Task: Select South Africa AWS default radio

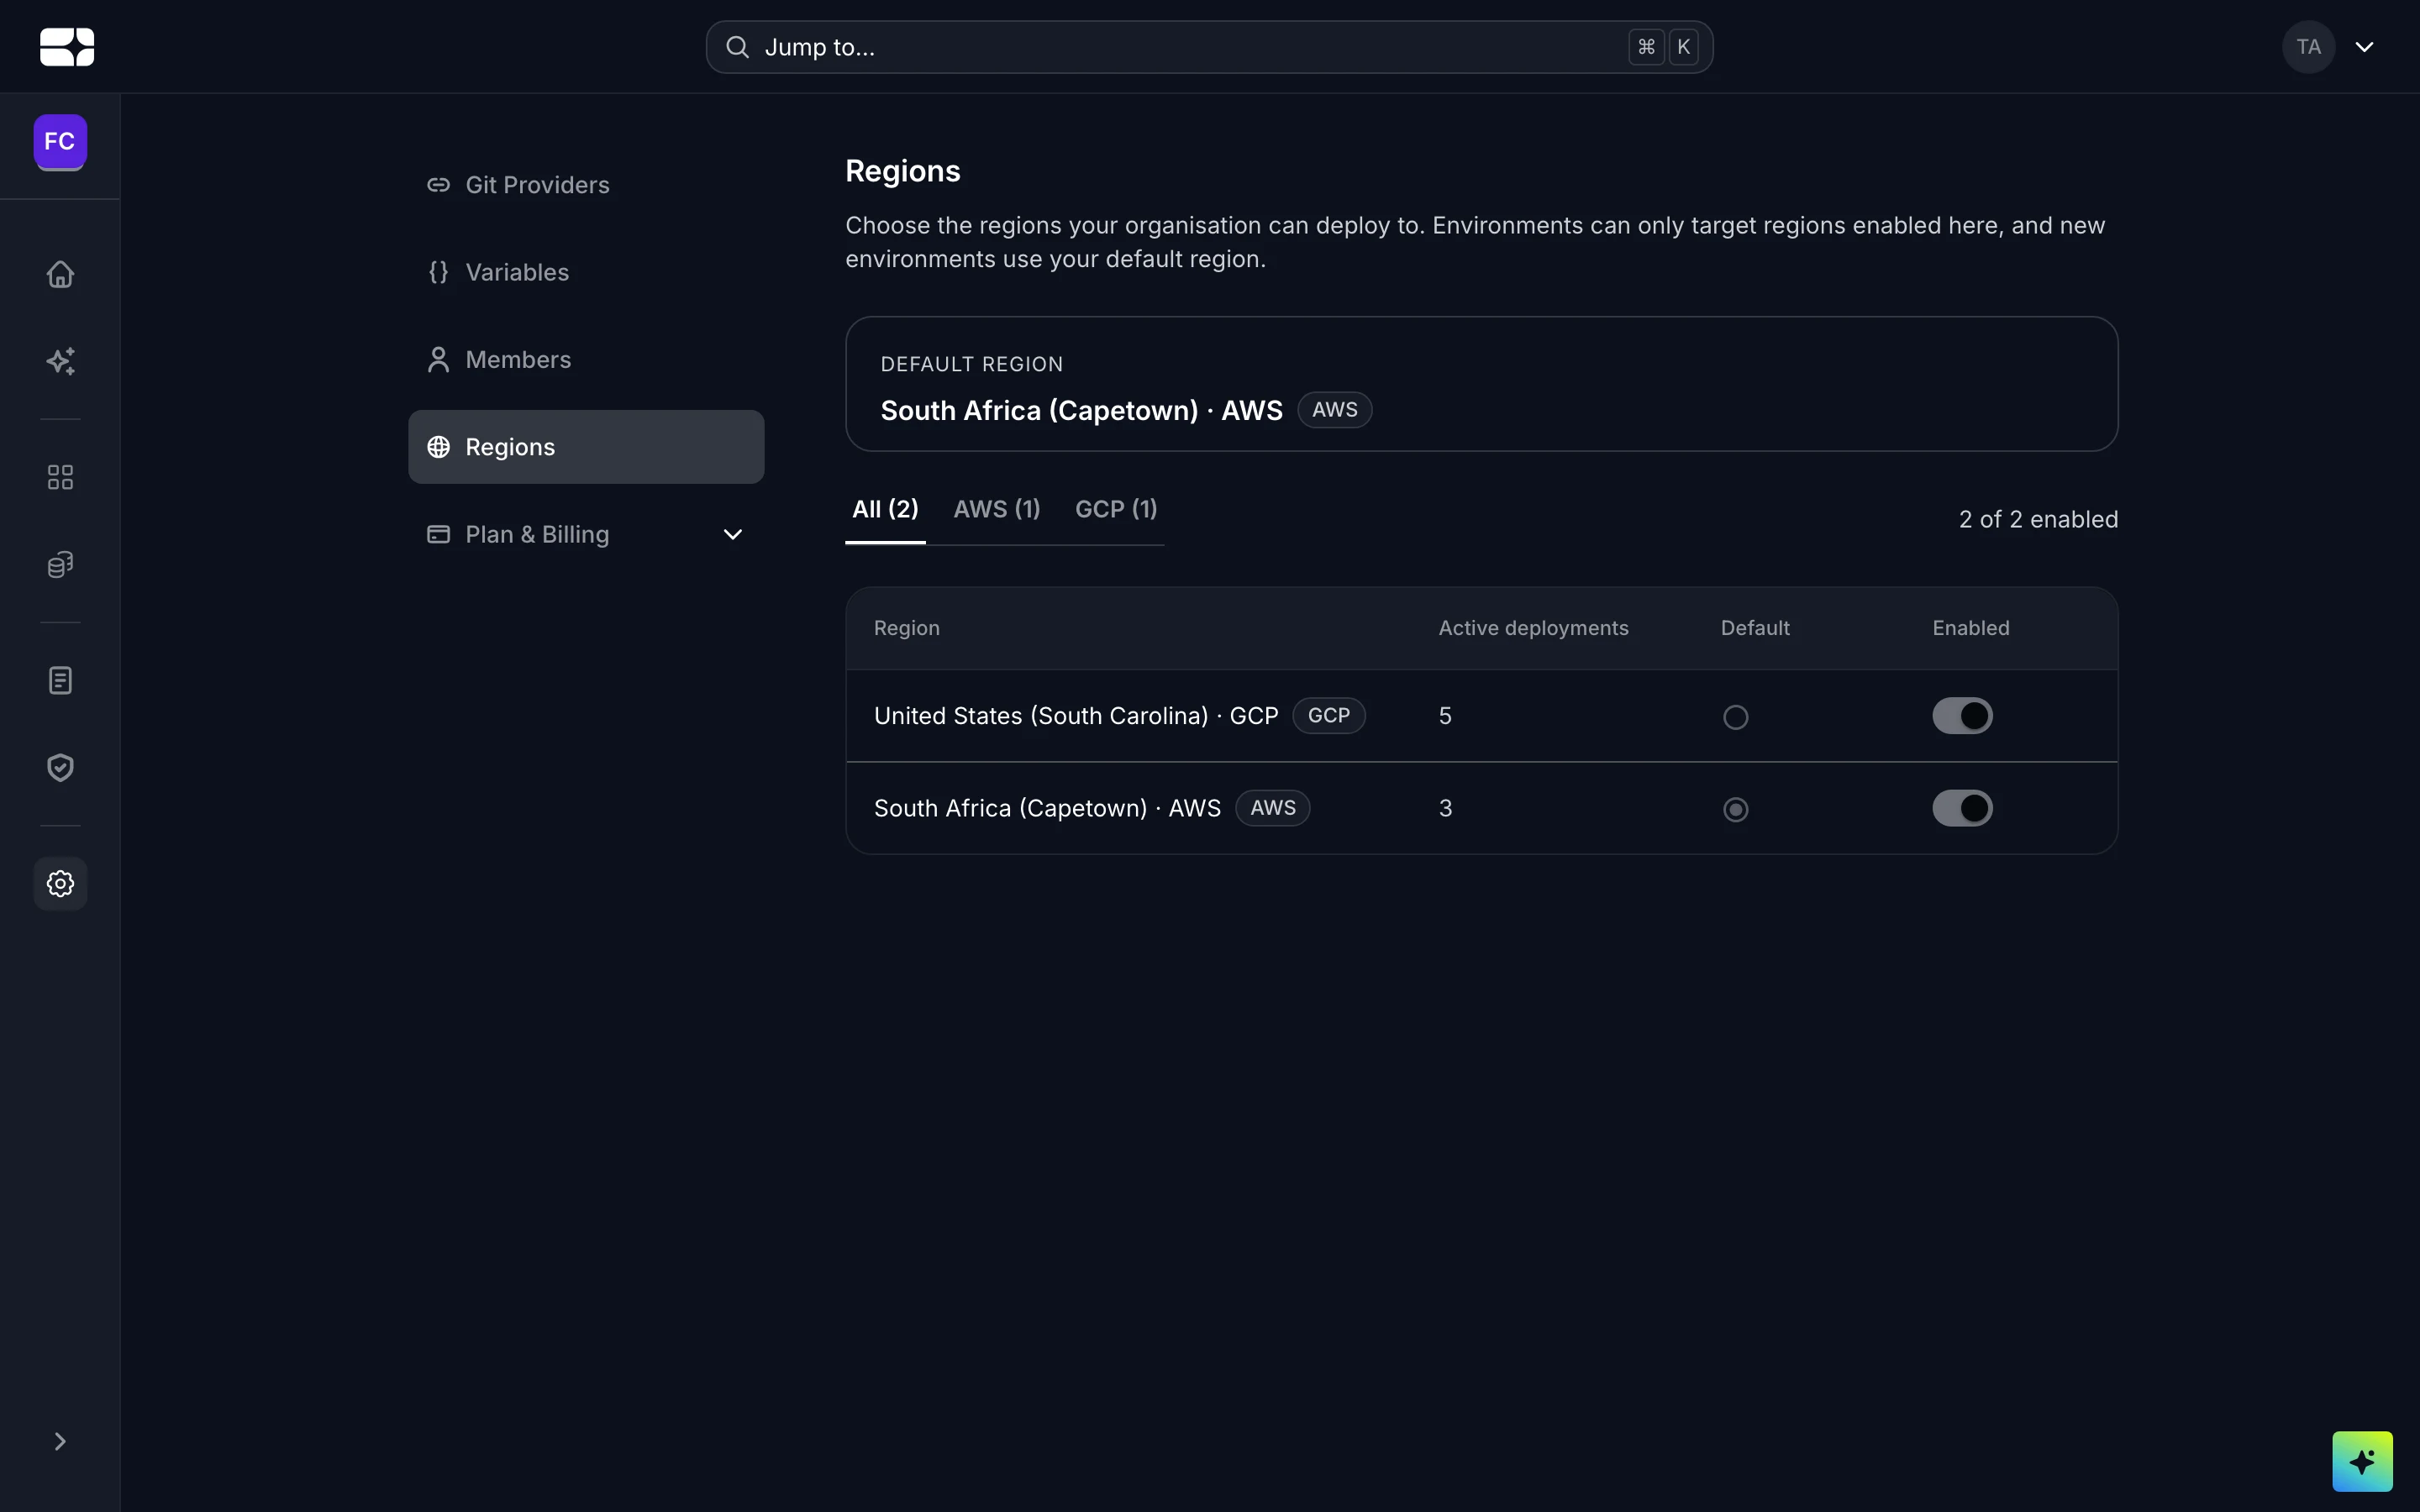Action: coord(1736,809)
